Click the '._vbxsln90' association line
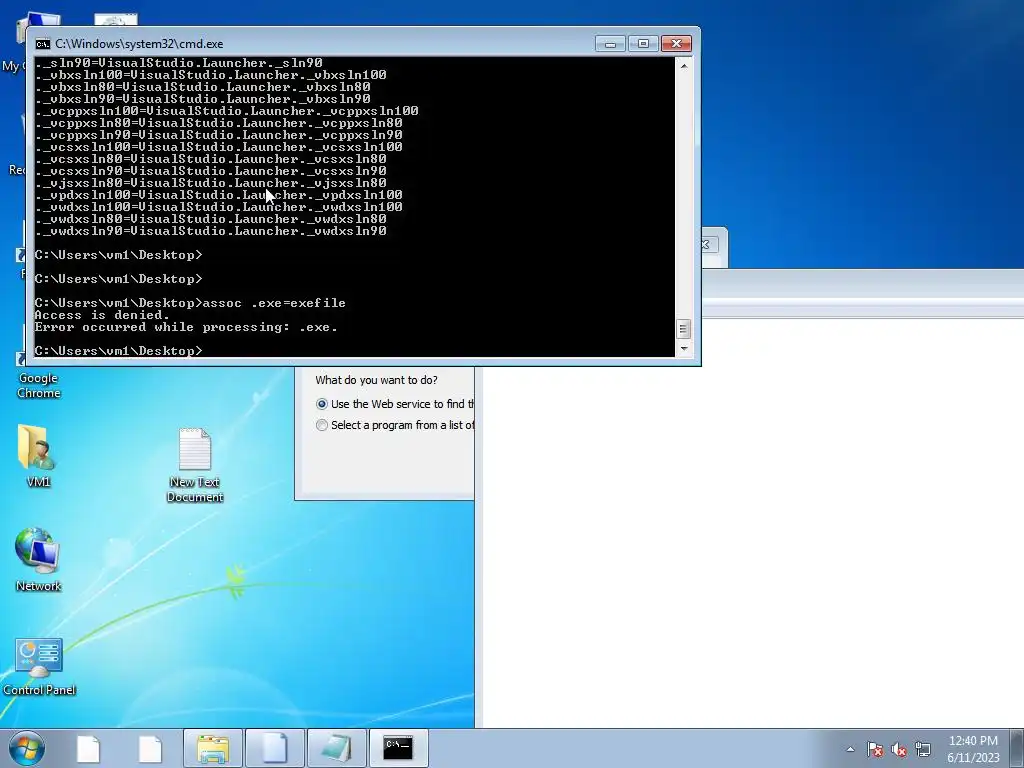The height and width of the screenshot is (768, 1024). (x=202, y=99)
